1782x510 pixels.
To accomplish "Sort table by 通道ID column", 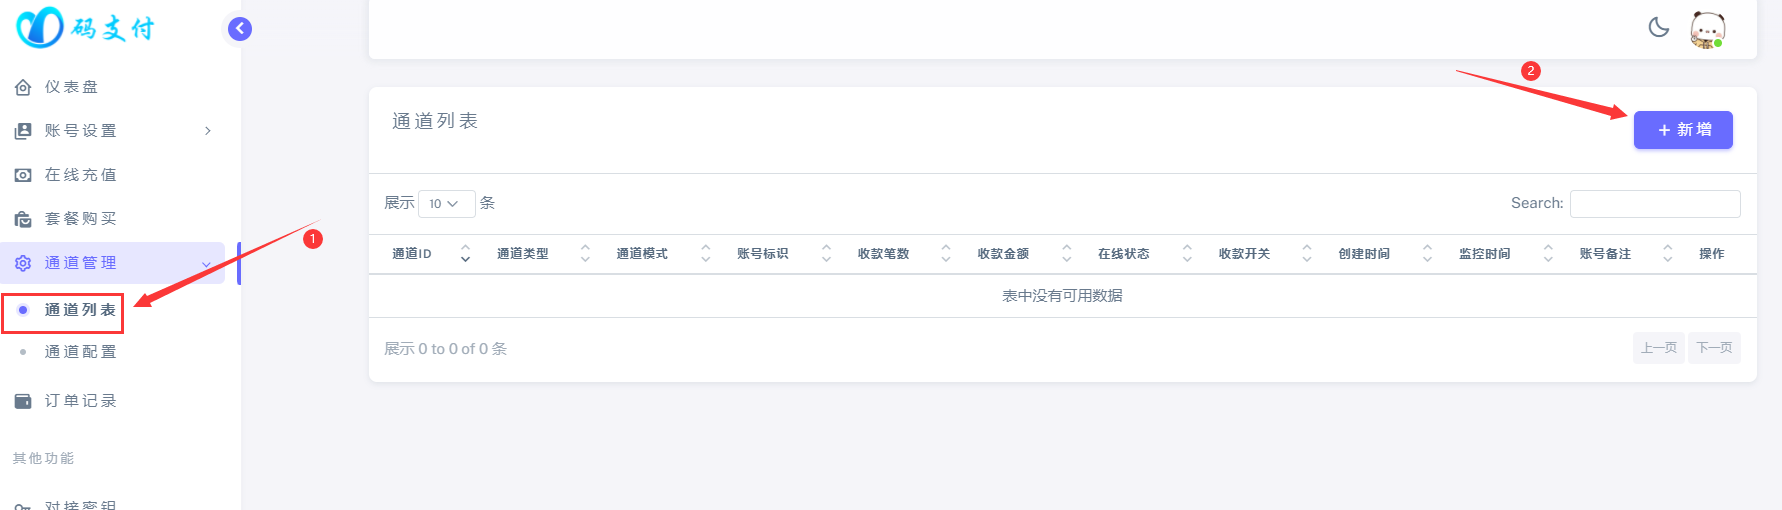I will pos(429,254).
